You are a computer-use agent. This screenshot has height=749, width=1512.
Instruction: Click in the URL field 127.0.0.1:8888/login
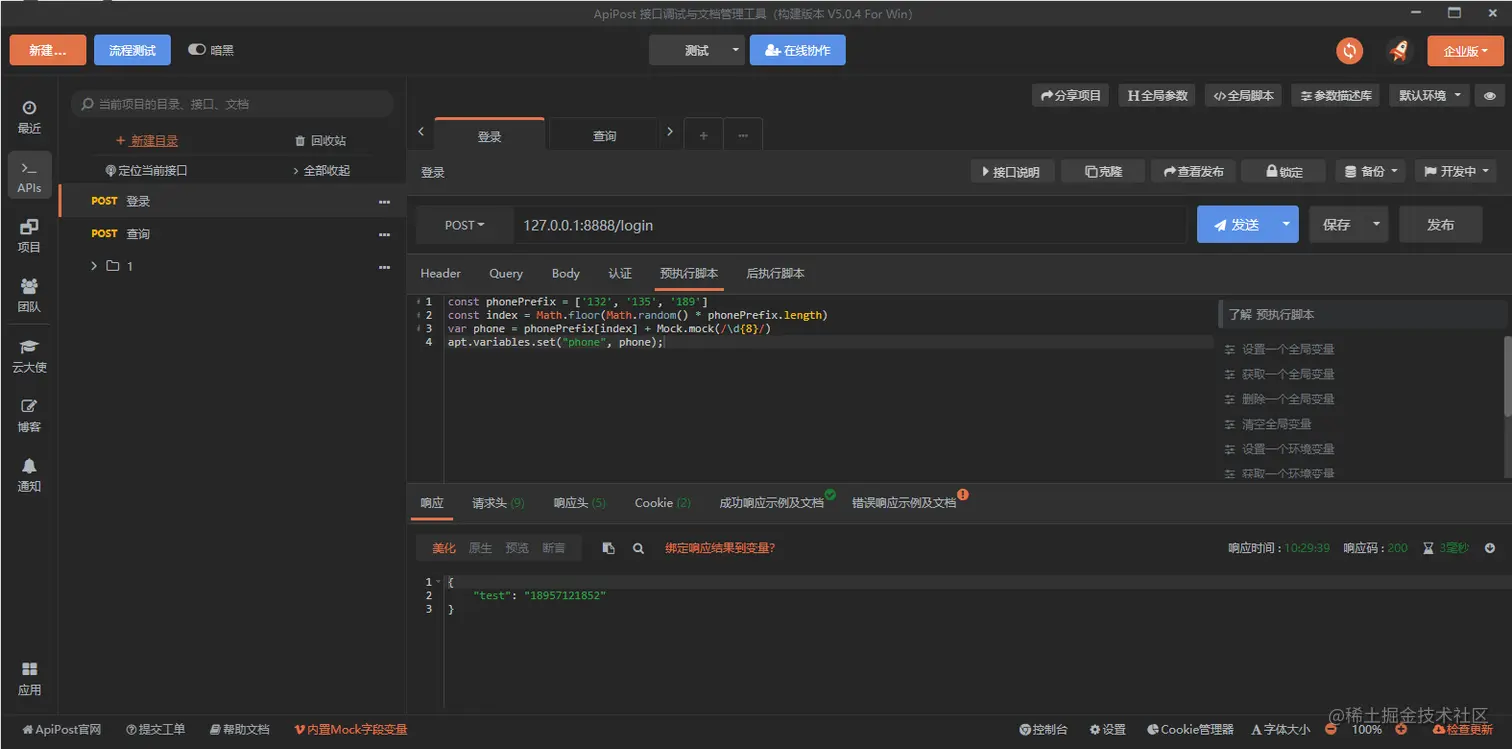[850, 226]
